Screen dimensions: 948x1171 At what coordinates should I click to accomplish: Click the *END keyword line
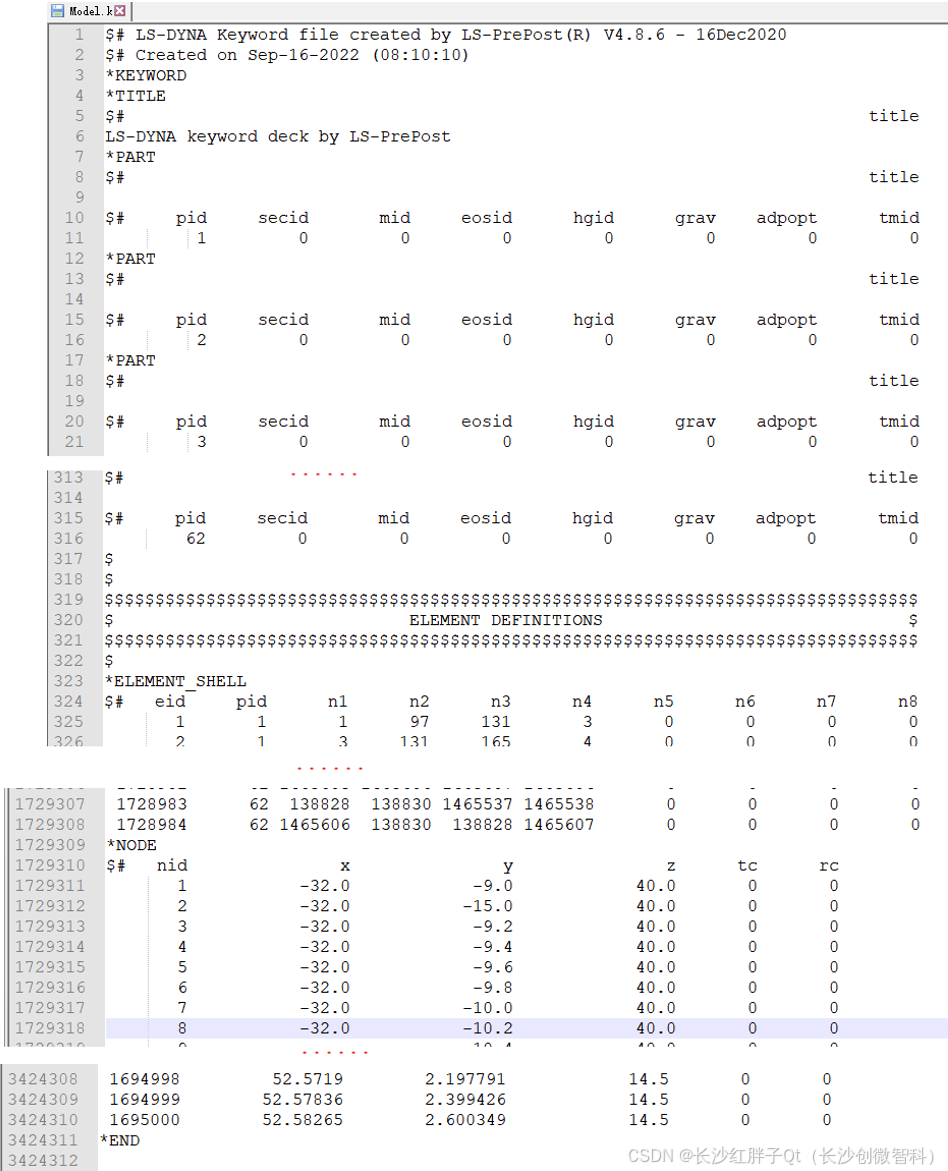pyautogui.click(x=120, y=1140)
